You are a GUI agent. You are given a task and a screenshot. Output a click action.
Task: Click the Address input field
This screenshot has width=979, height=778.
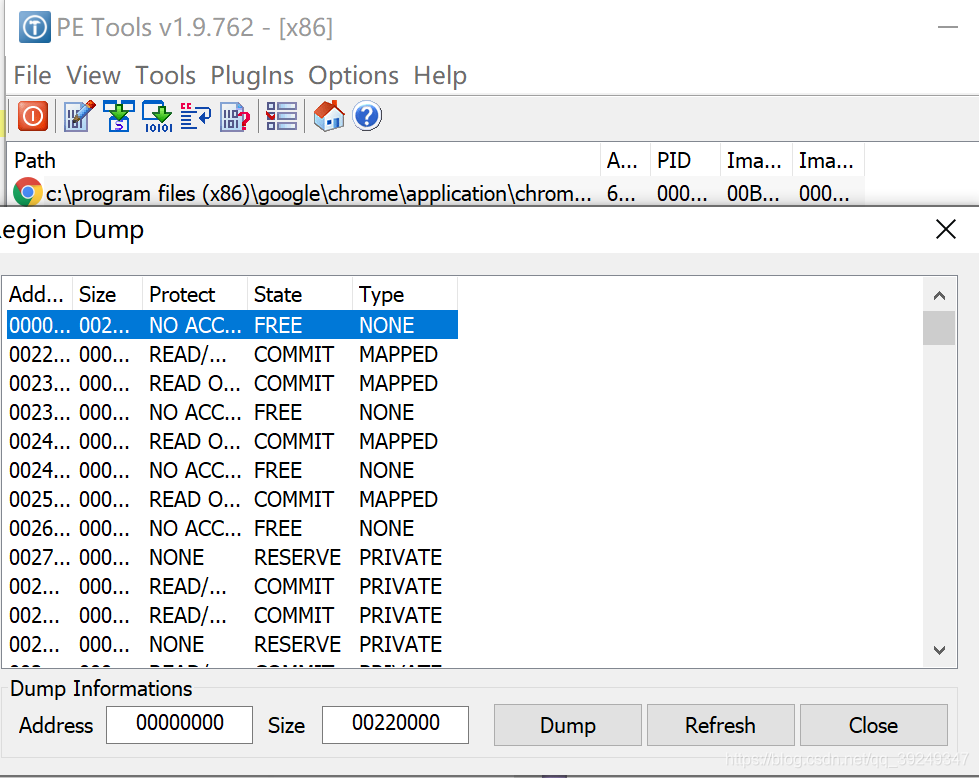[x=179, y=725]
